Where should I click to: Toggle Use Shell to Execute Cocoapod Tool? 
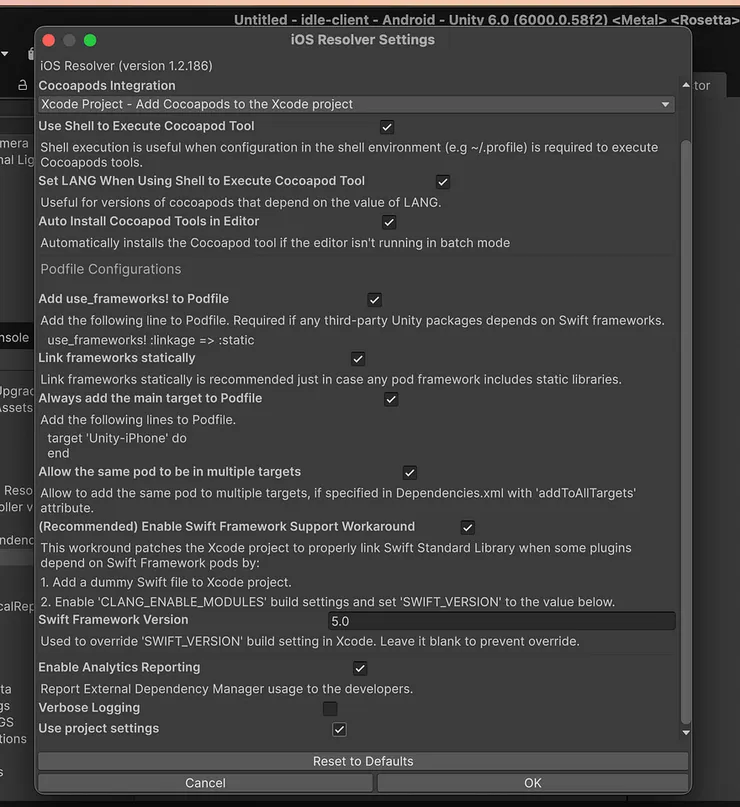387,127
